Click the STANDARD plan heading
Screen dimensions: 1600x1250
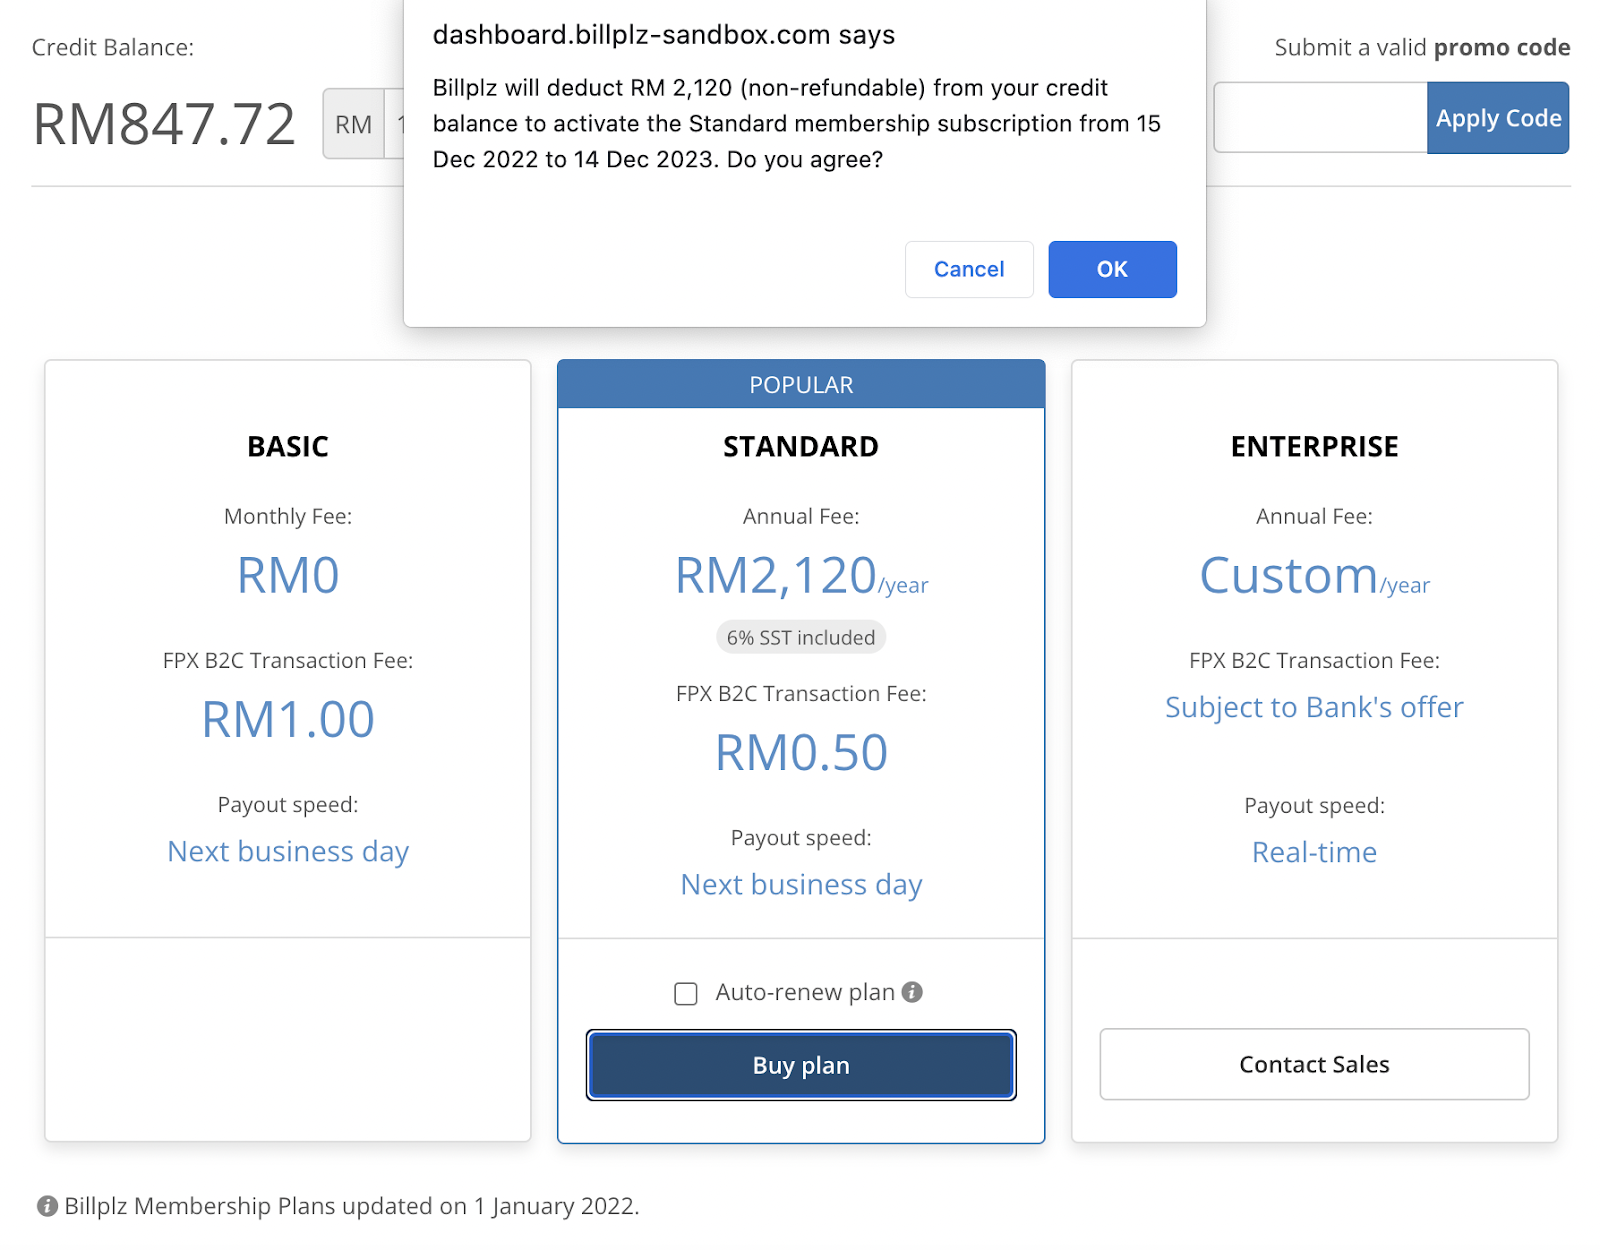801,447
